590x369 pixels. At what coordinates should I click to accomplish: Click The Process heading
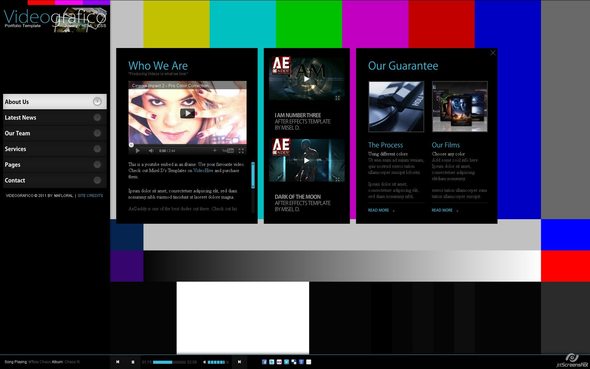[x=385, y=145]
